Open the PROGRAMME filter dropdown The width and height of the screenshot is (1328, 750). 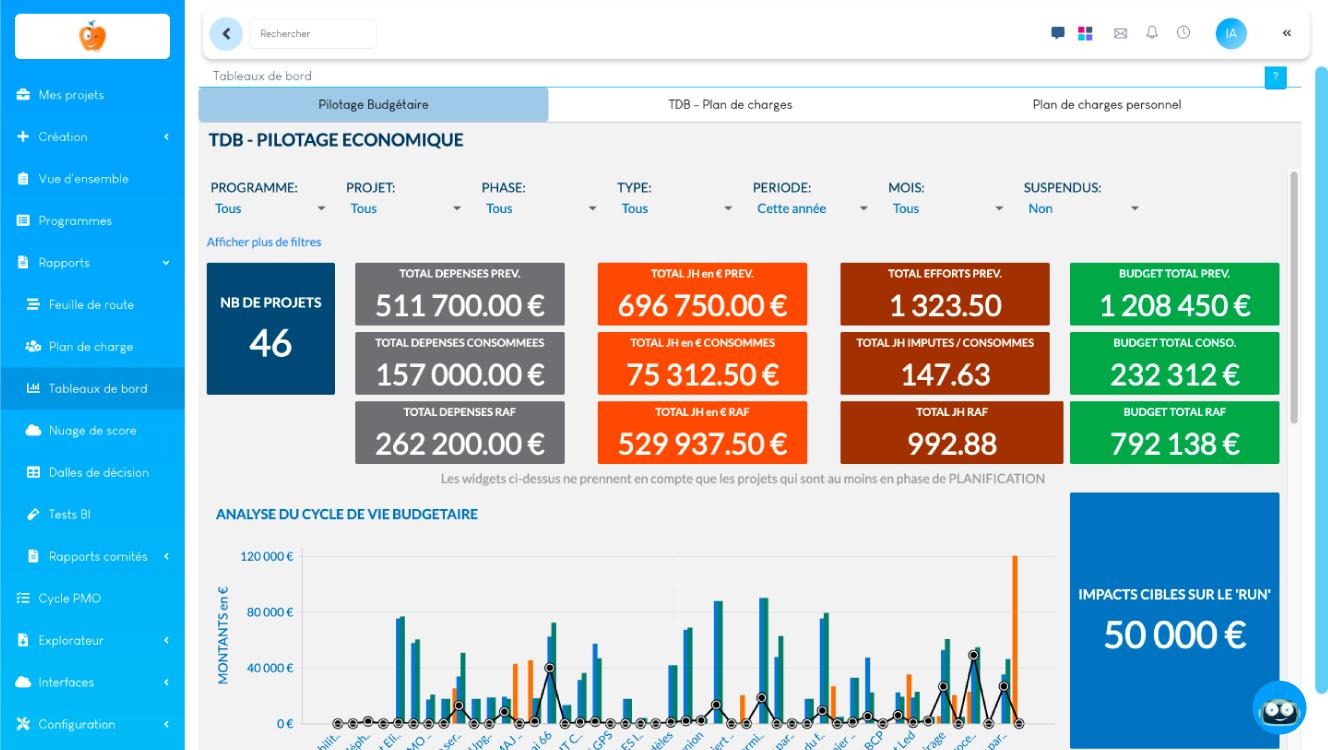(x=270, y=209)
